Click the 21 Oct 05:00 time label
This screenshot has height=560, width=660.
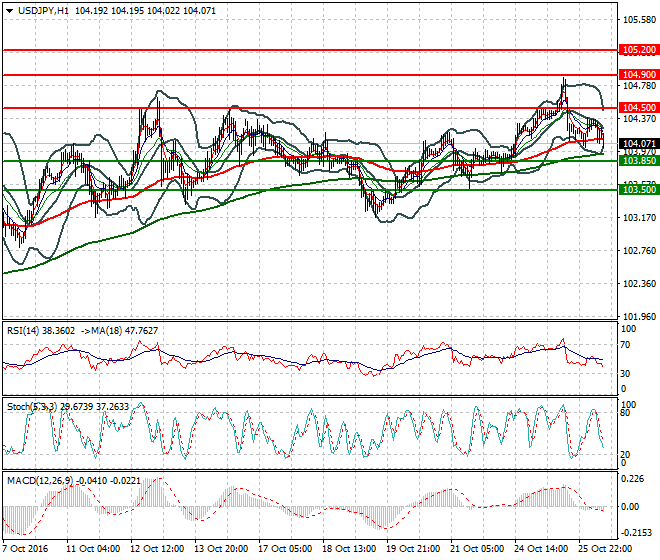477,549
